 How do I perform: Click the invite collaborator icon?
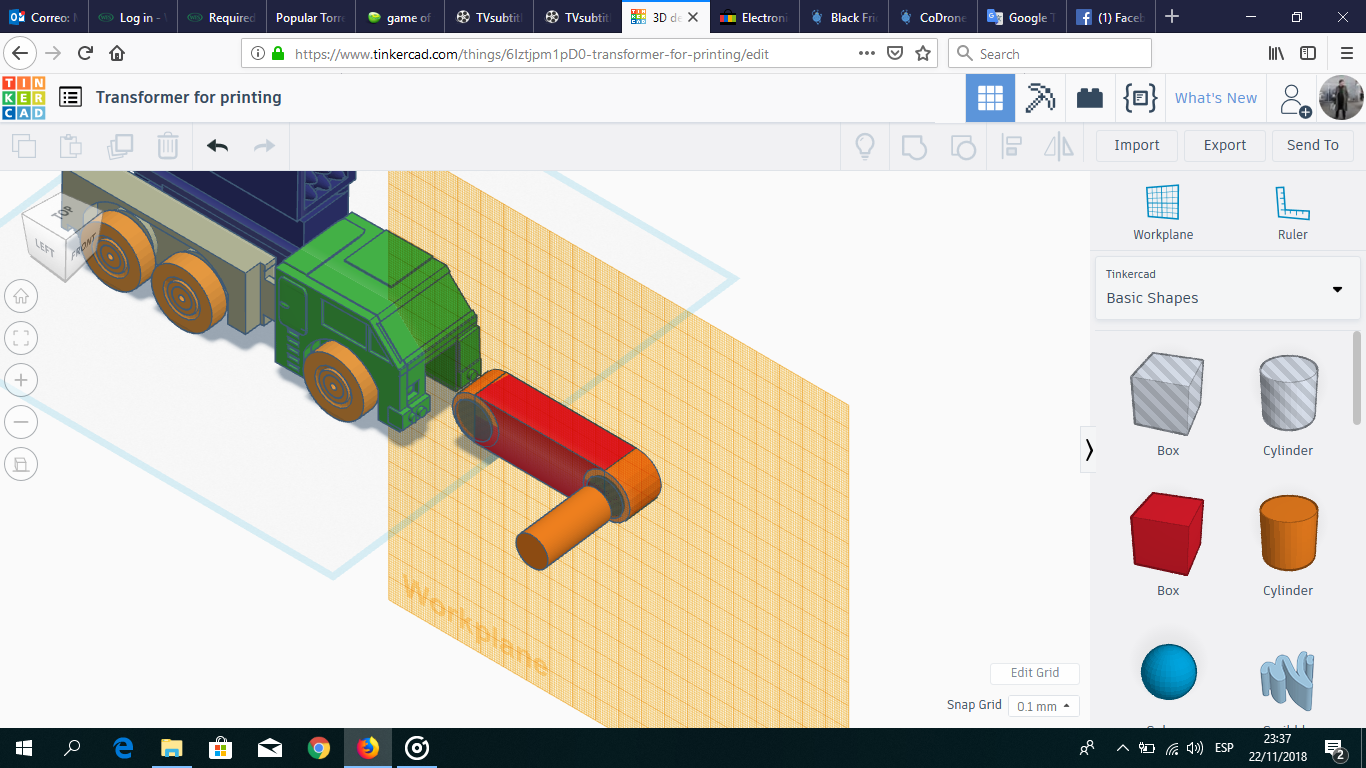click(x=1295, y=99)
